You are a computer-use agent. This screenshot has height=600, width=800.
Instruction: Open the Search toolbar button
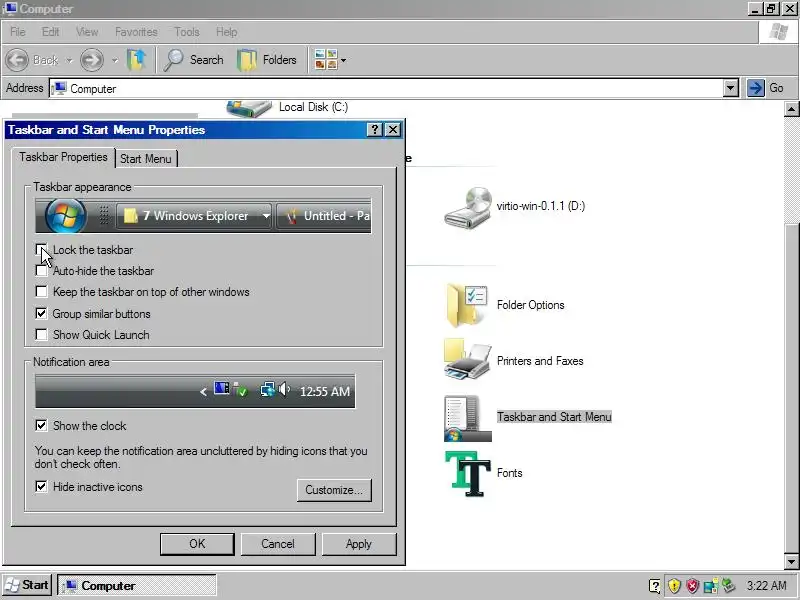point(194,60)
